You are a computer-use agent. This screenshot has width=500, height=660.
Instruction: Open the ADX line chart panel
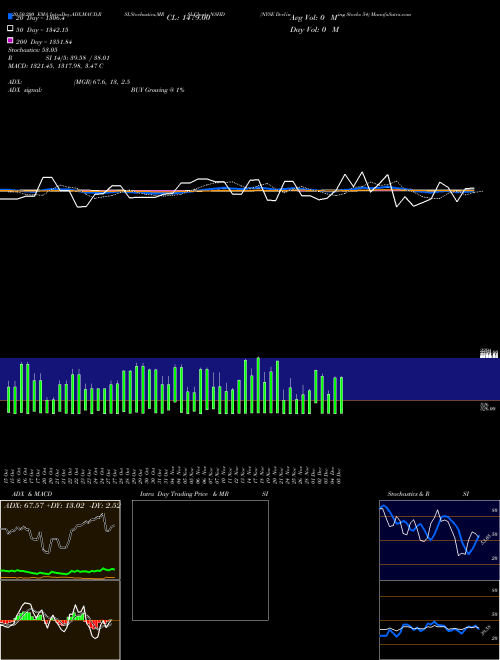[60, 540]
